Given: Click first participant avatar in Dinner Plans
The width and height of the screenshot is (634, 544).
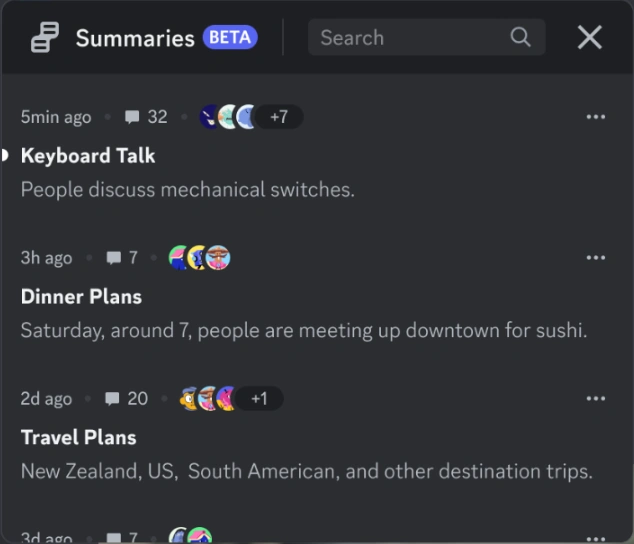Looking at the screenshot, I should pyautogui.click(x=180, y=258).
